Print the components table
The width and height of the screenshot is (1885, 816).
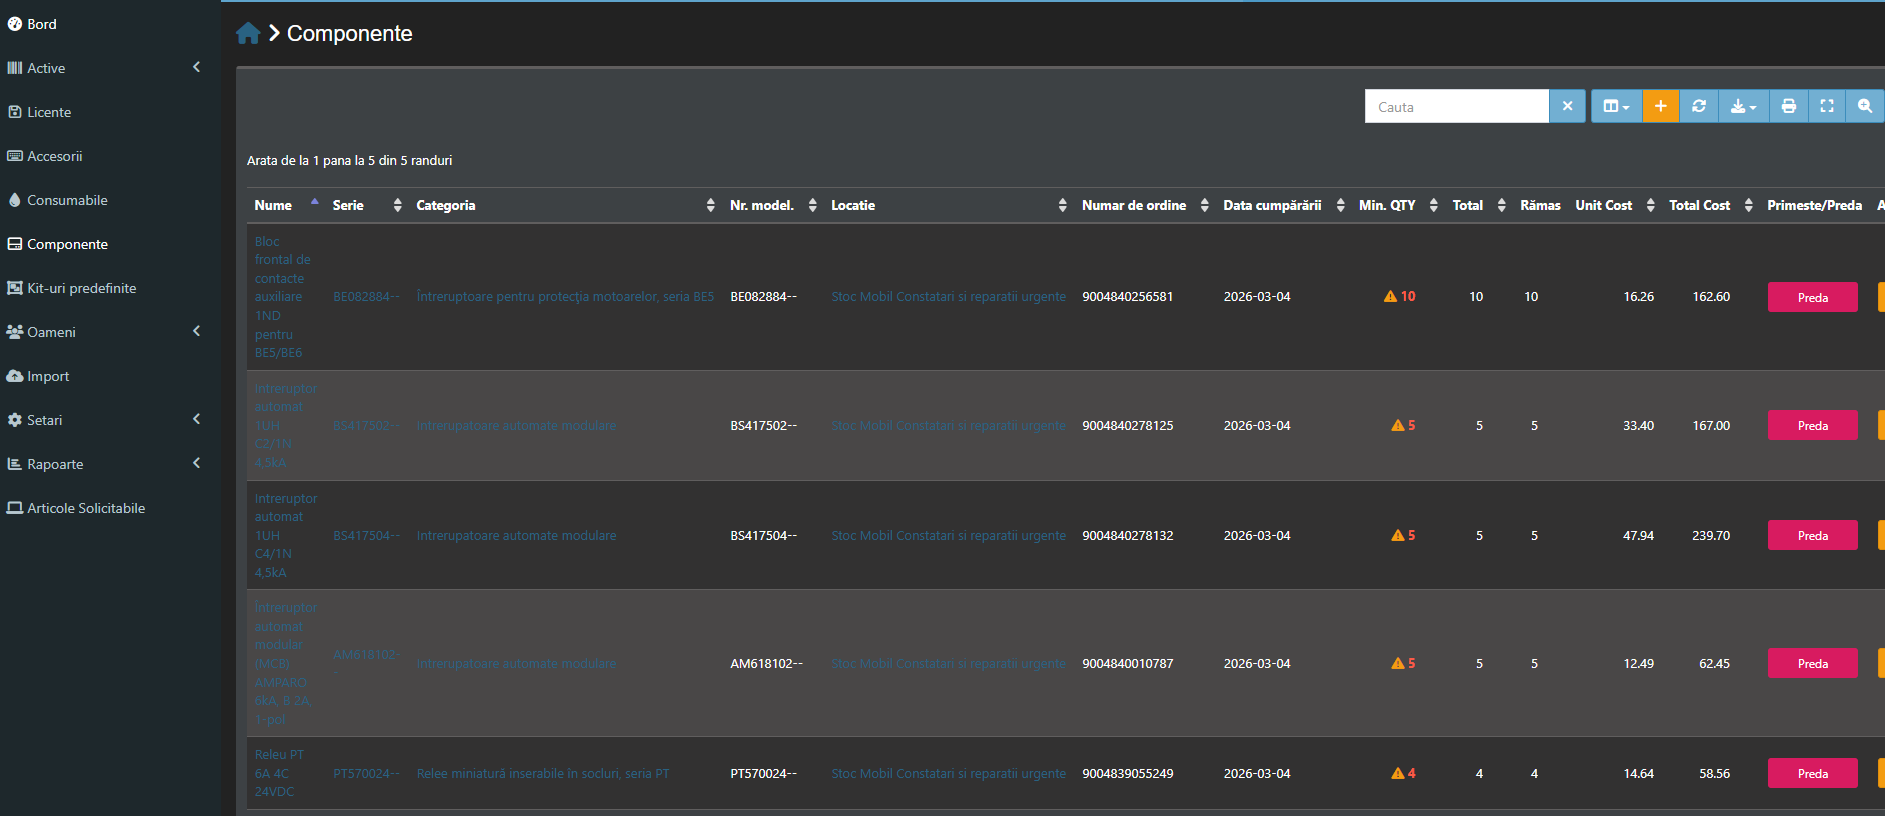pyautogui.click(x=1788, y=106)
